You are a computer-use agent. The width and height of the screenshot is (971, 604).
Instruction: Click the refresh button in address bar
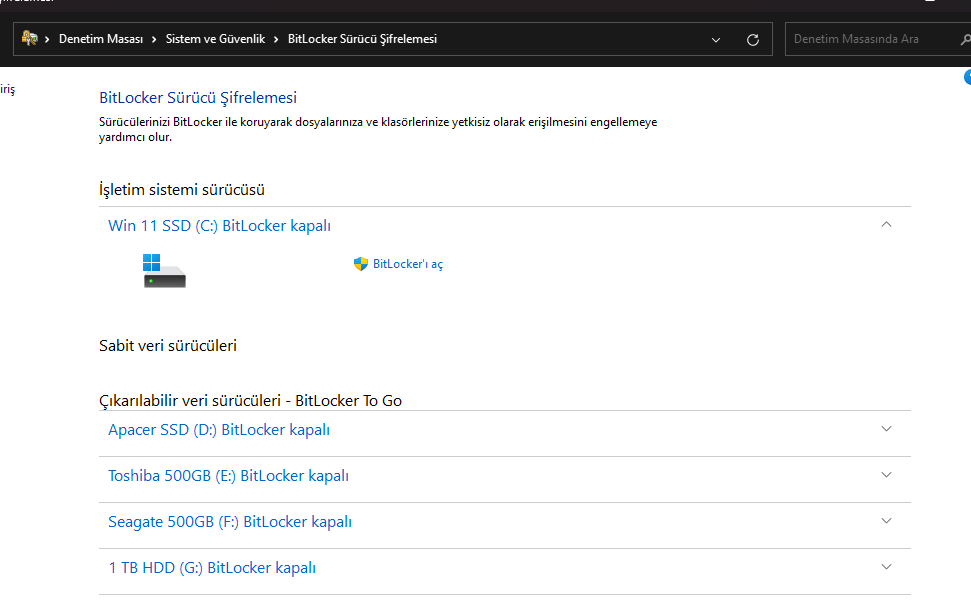(753, 40)
